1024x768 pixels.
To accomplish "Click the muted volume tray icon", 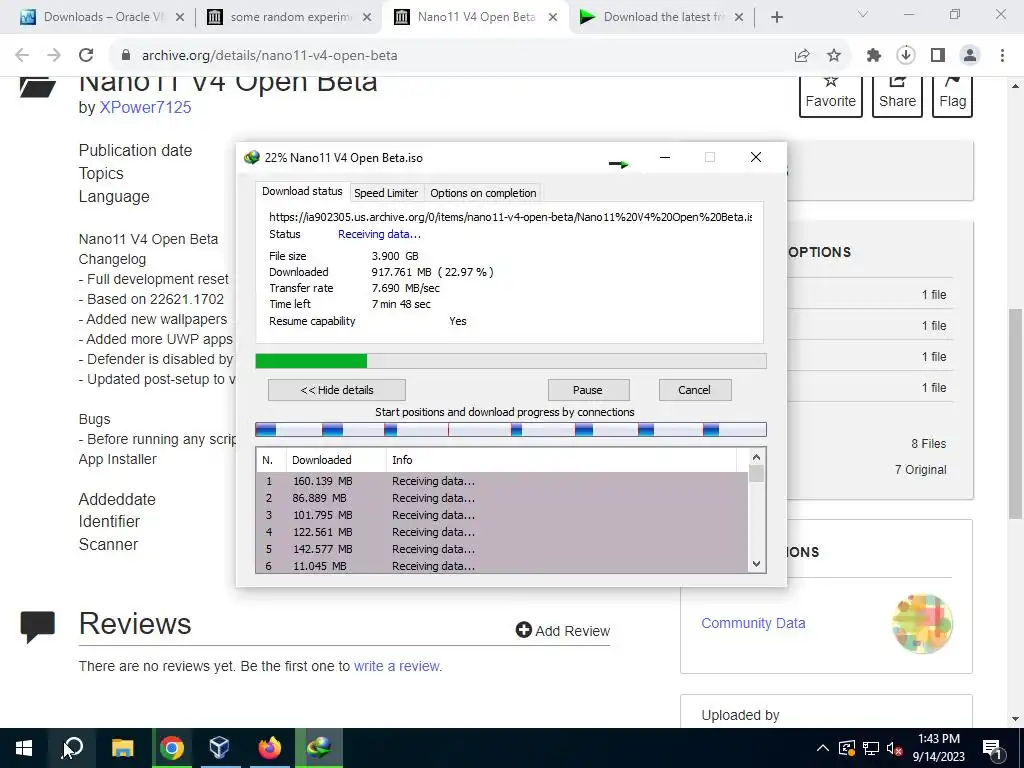I will coord(895,748).
